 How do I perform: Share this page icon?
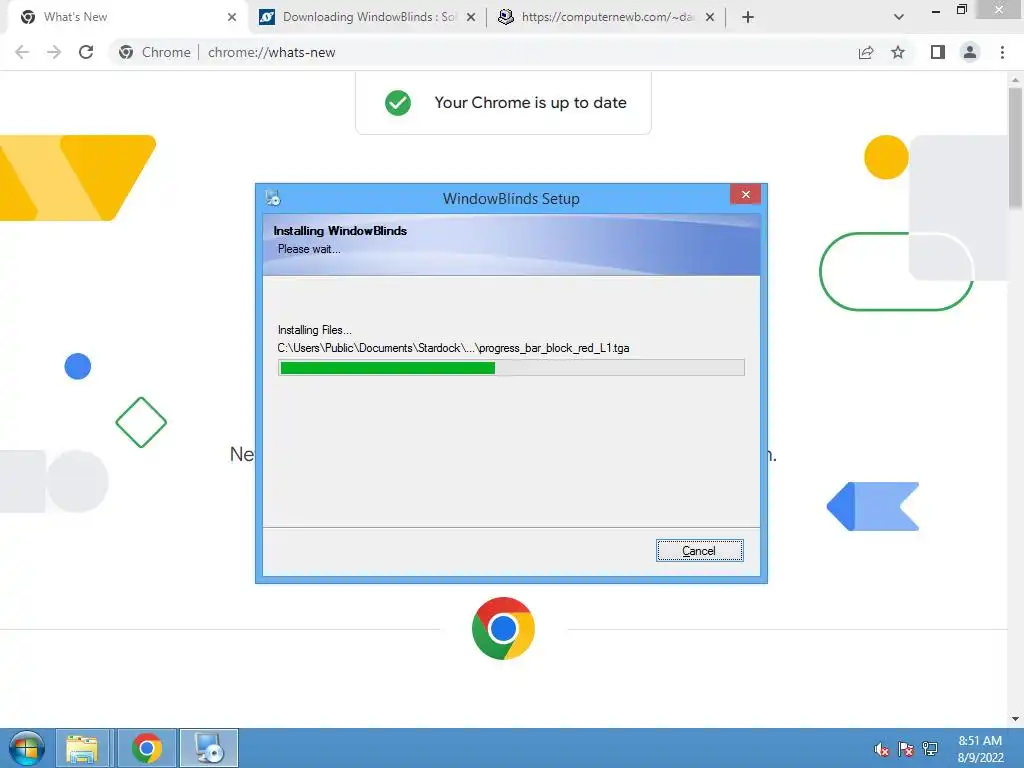pyautogui.click(x=866, y=52)
